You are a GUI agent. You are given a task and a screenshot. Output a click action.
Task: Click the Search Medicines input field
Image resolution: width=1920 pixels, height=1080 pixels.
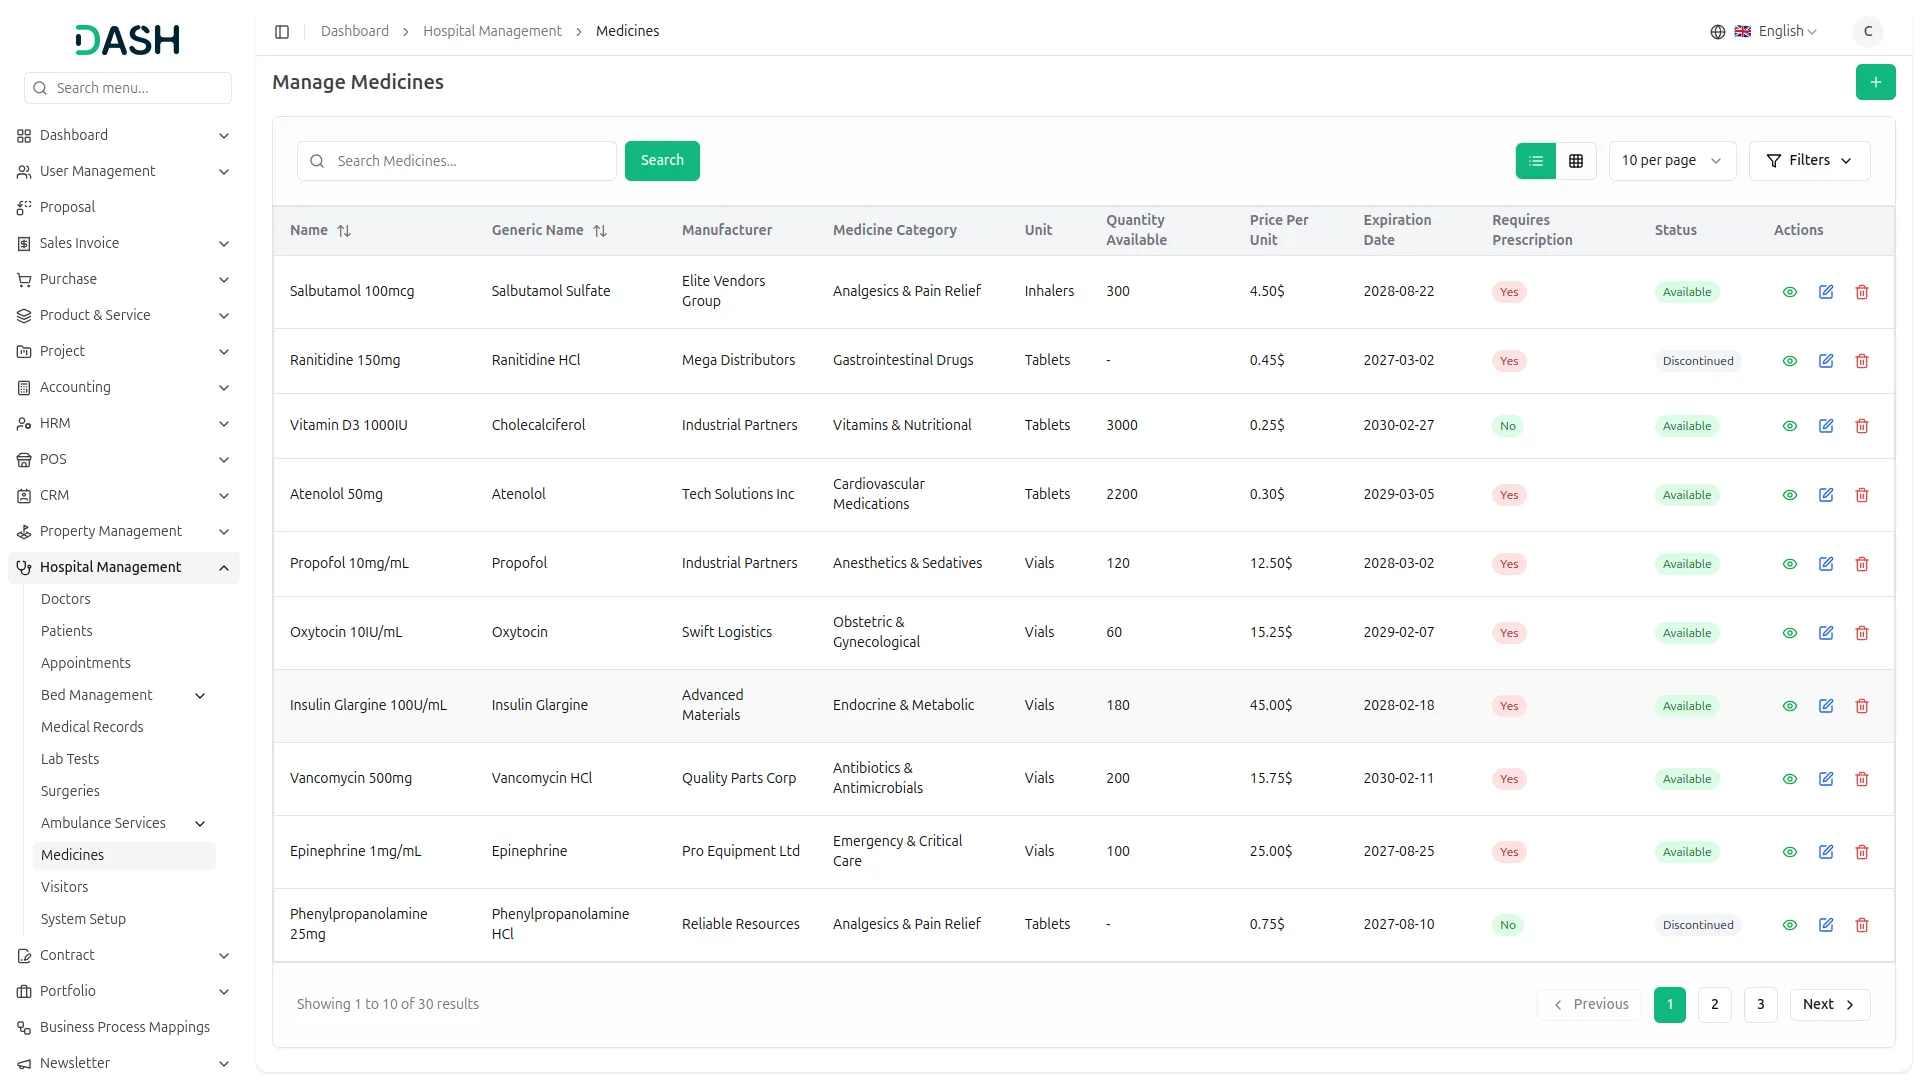coord(470,161)
